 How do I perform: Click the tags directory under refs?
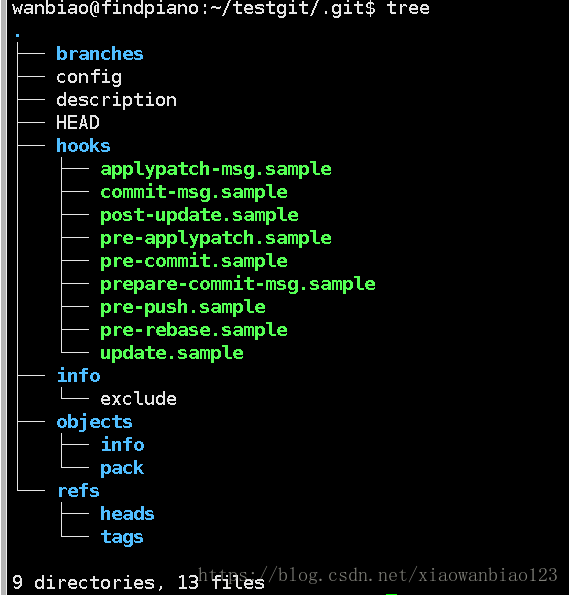tap(122, 537)
